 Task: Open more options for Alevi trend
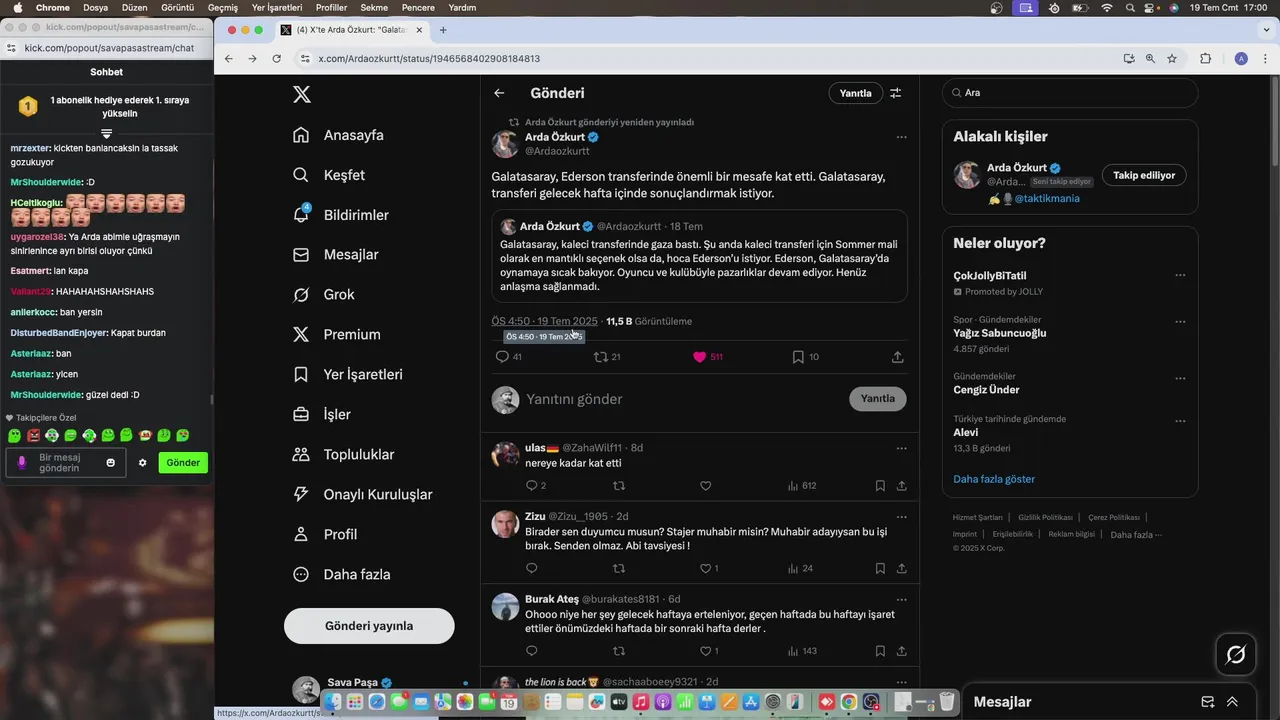tap(1180, 421)
